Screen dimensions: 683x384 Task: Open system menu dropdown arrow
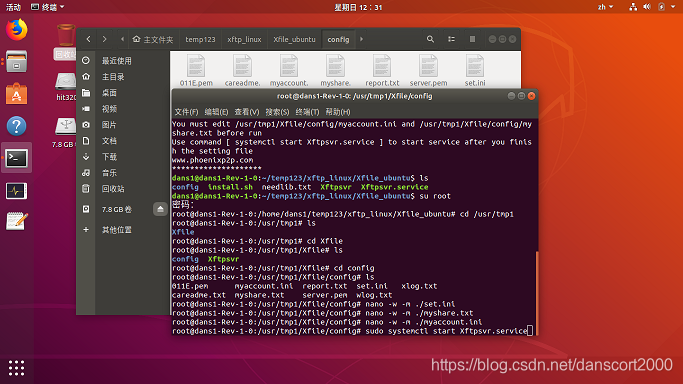click(x=673, y=7)
